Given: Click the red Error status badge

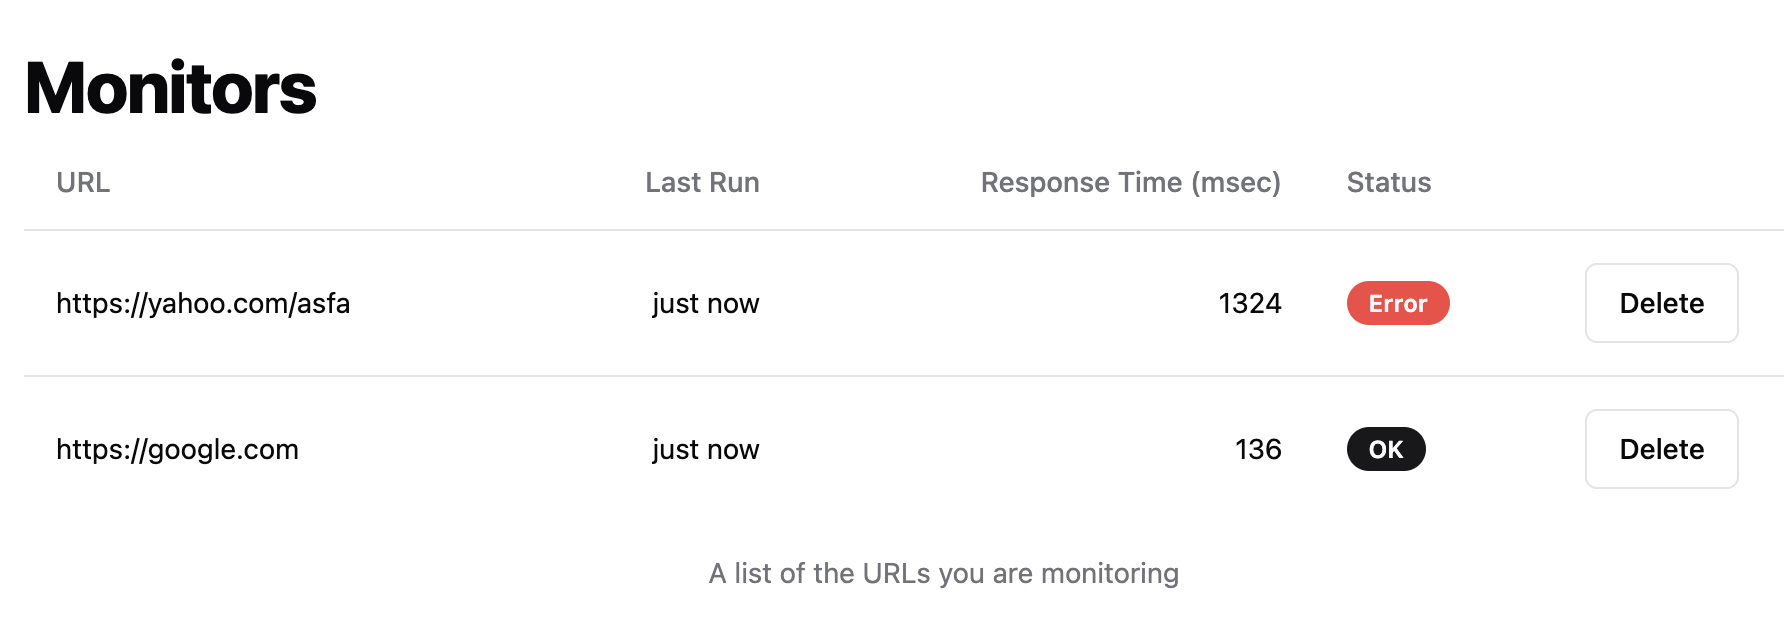Looking at the screenshot, I should (1398, 303).
